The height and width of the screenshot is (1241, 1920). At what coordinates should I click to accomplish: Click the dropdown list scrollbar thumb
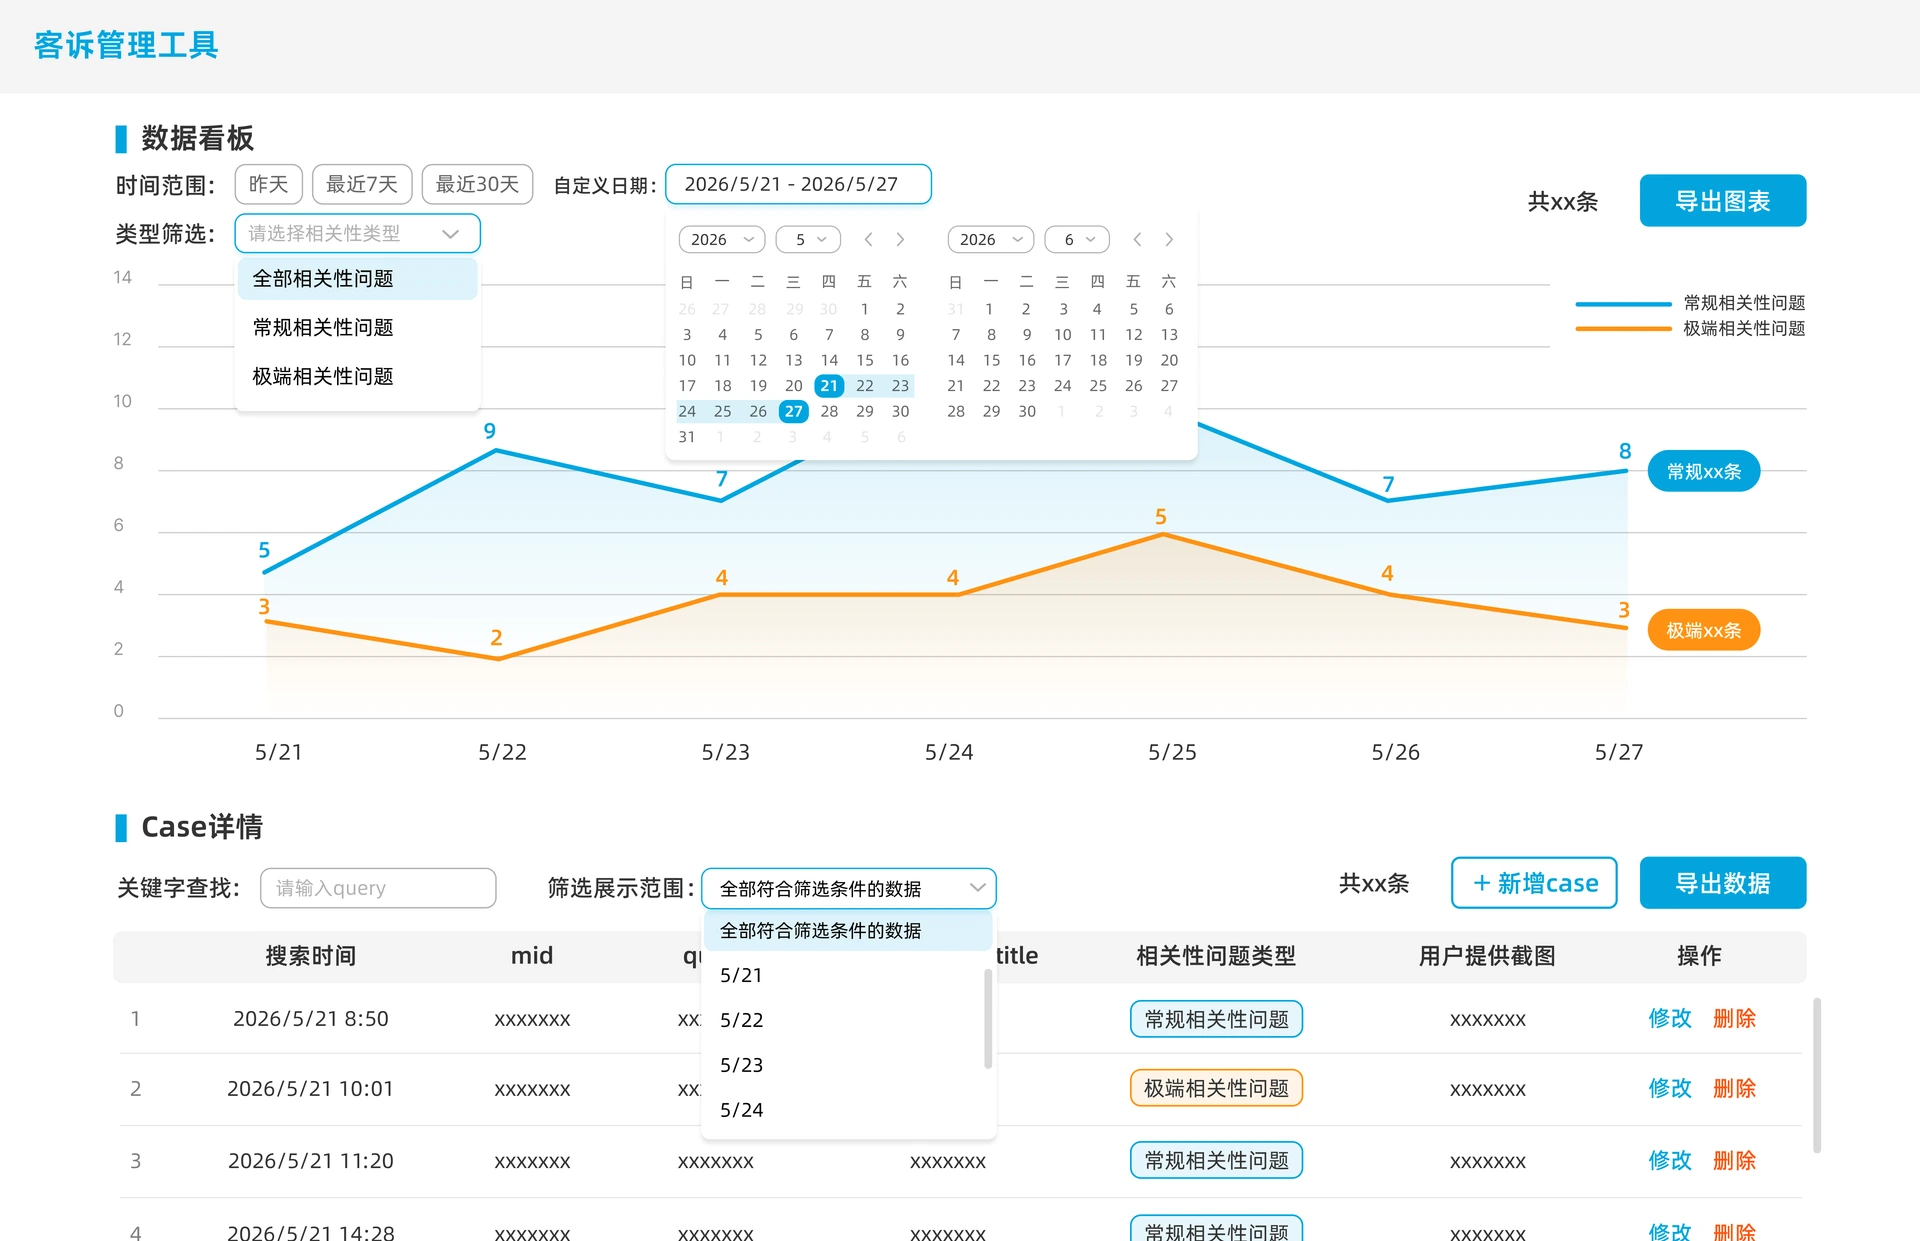(988, 1020)
